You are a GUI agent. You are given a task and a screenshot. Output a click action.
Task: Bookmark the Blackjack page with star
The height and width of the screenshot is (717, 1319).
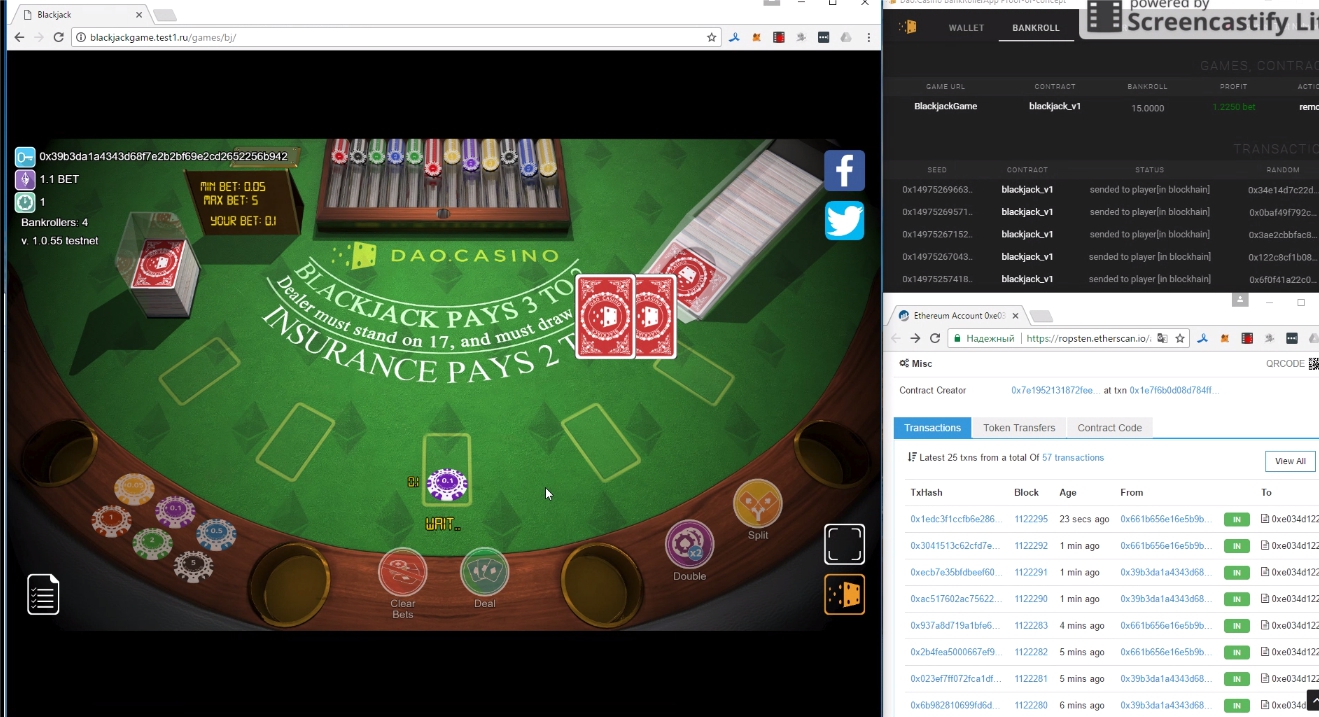[x=712, y=37]
